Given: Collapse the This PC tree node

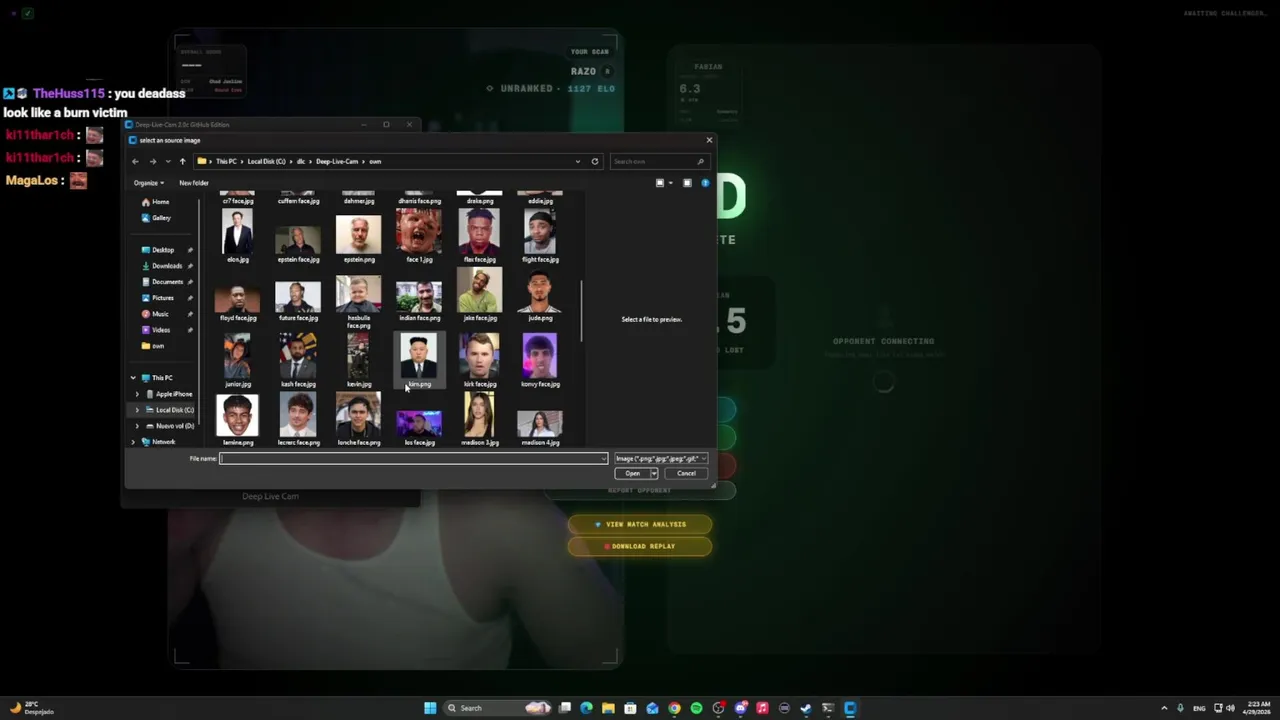Looking at the screenshot, I should (x=133, y=378).
